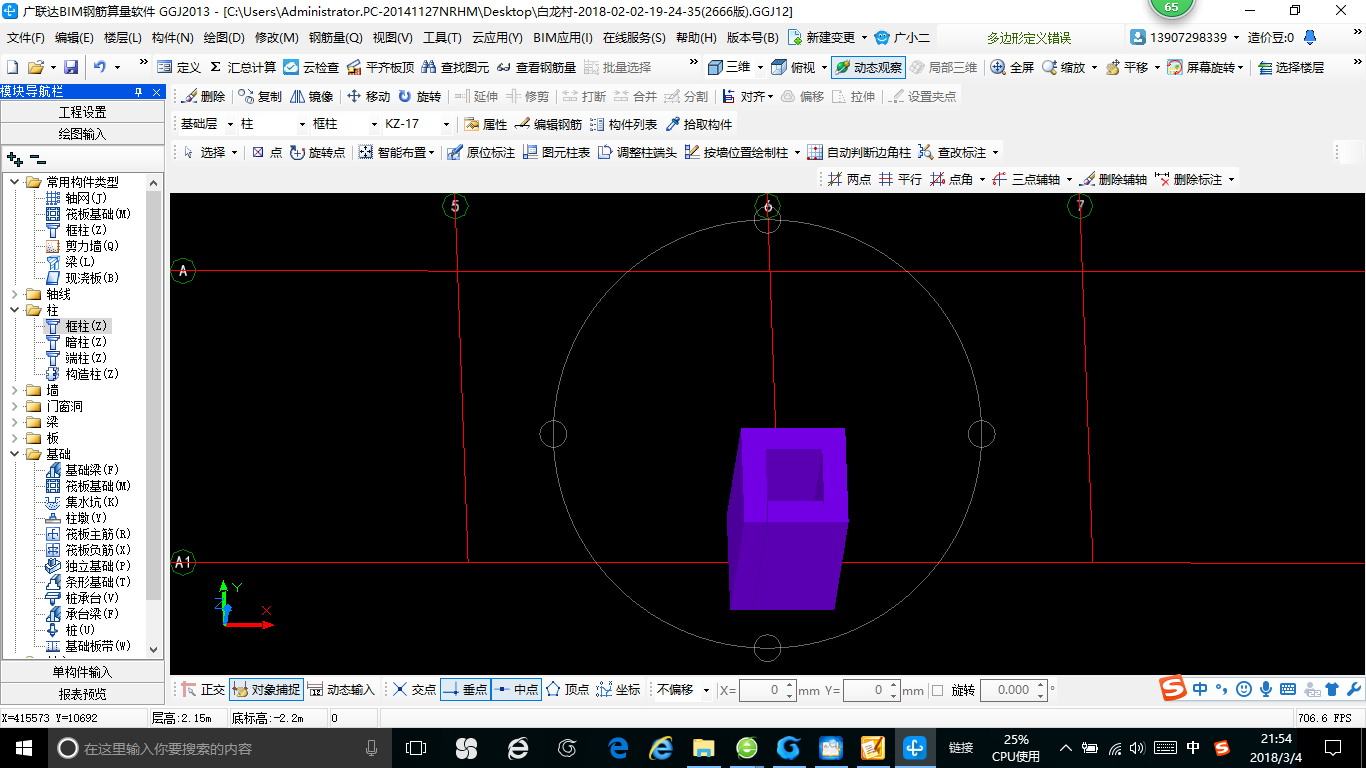This screenshot has width=1366, height=768.
Task: Click 工程设置 navigation button
Action: 82,112
